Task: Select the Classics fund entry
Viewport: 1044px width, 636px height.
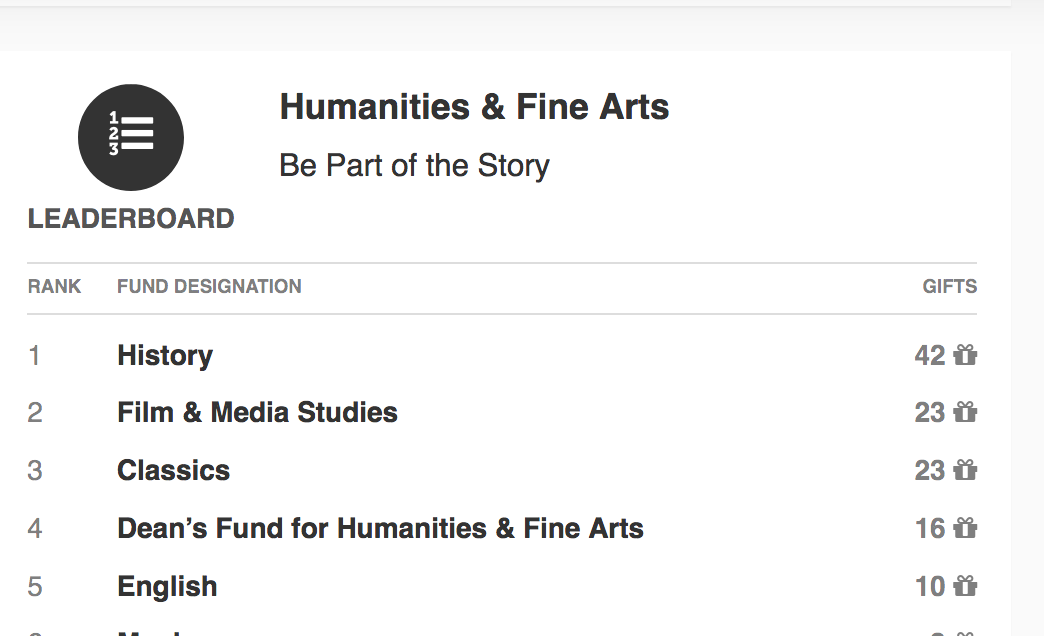Action: pos(173,470)
